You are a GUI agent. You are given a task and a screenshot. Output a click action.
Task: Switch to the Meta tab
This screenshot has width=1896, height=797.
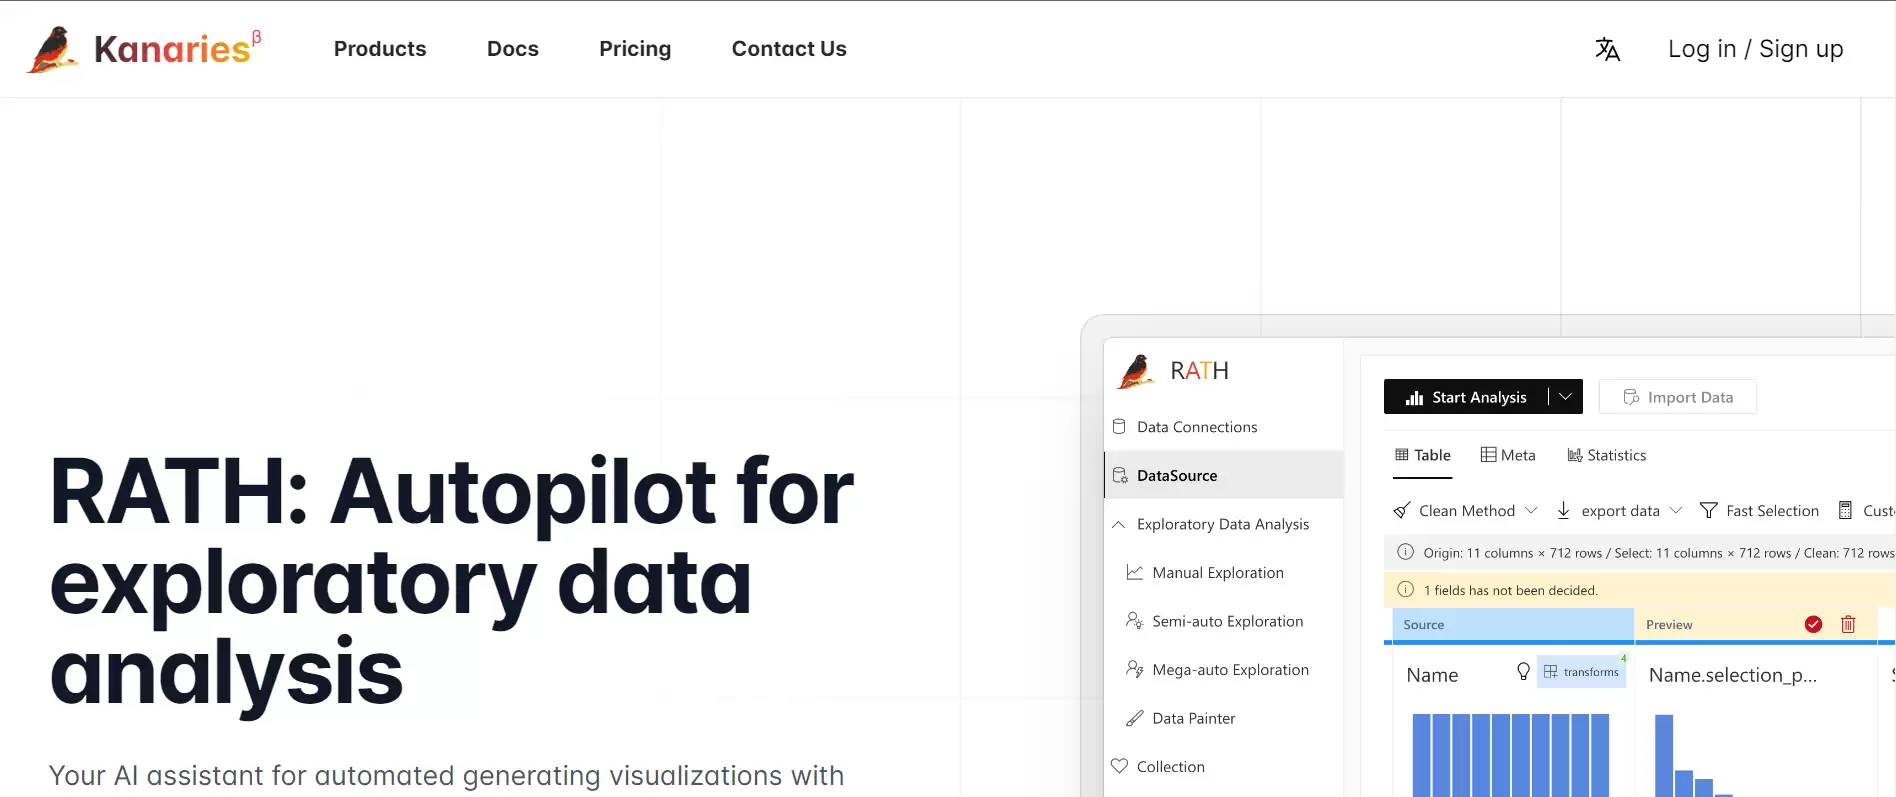[1508, 455]
